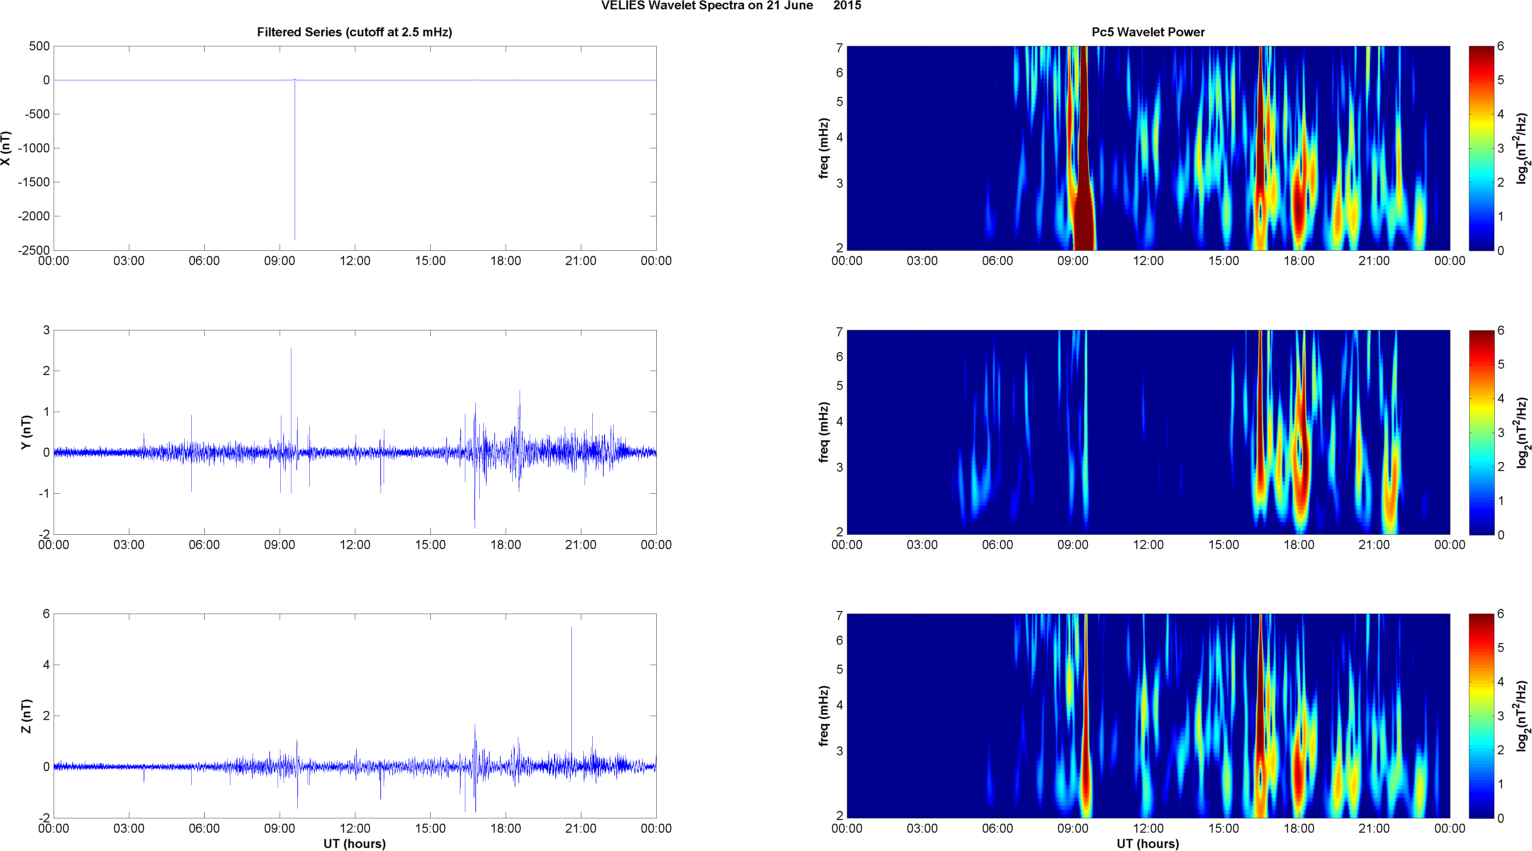Click the 'Z (nT)' axis label
The image size is (1532, 851).
click(26, 716)
